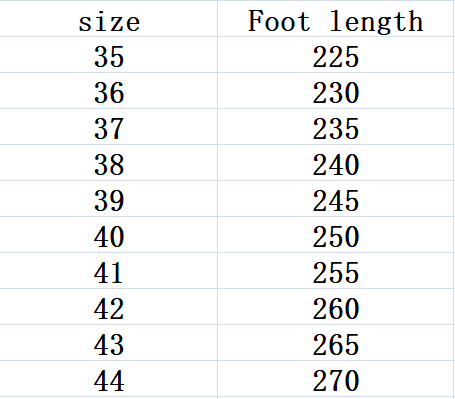Click the cell containing size 38
The image size is (455, 399).
click(x=109, y=163)
